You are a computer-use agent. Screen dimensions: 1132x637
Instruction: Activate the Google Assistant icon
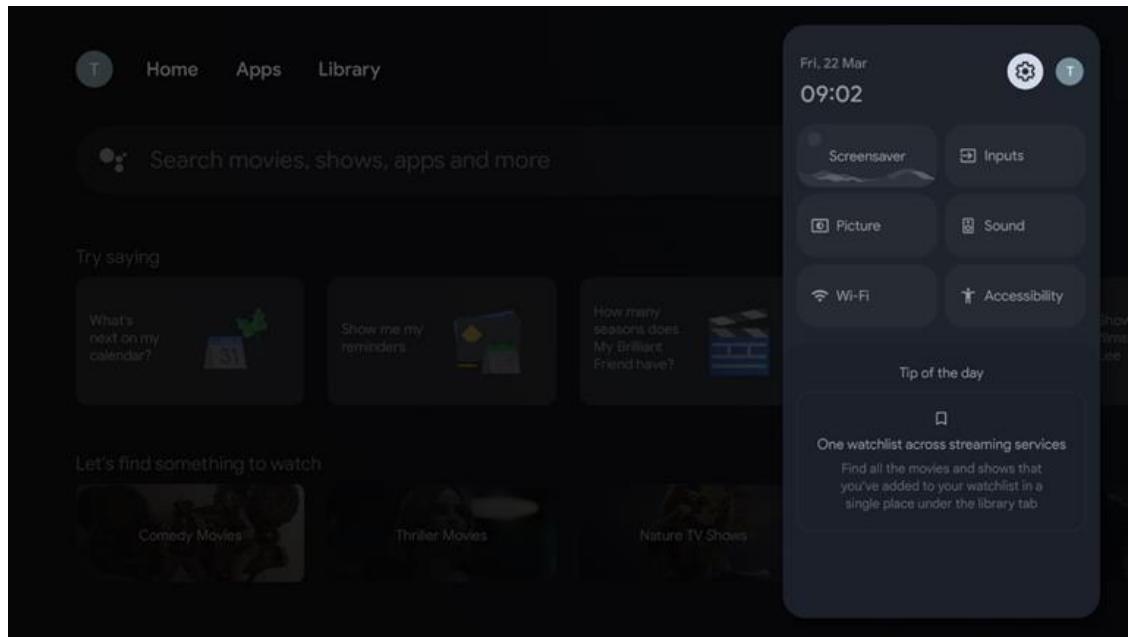[x=113, y=160]
